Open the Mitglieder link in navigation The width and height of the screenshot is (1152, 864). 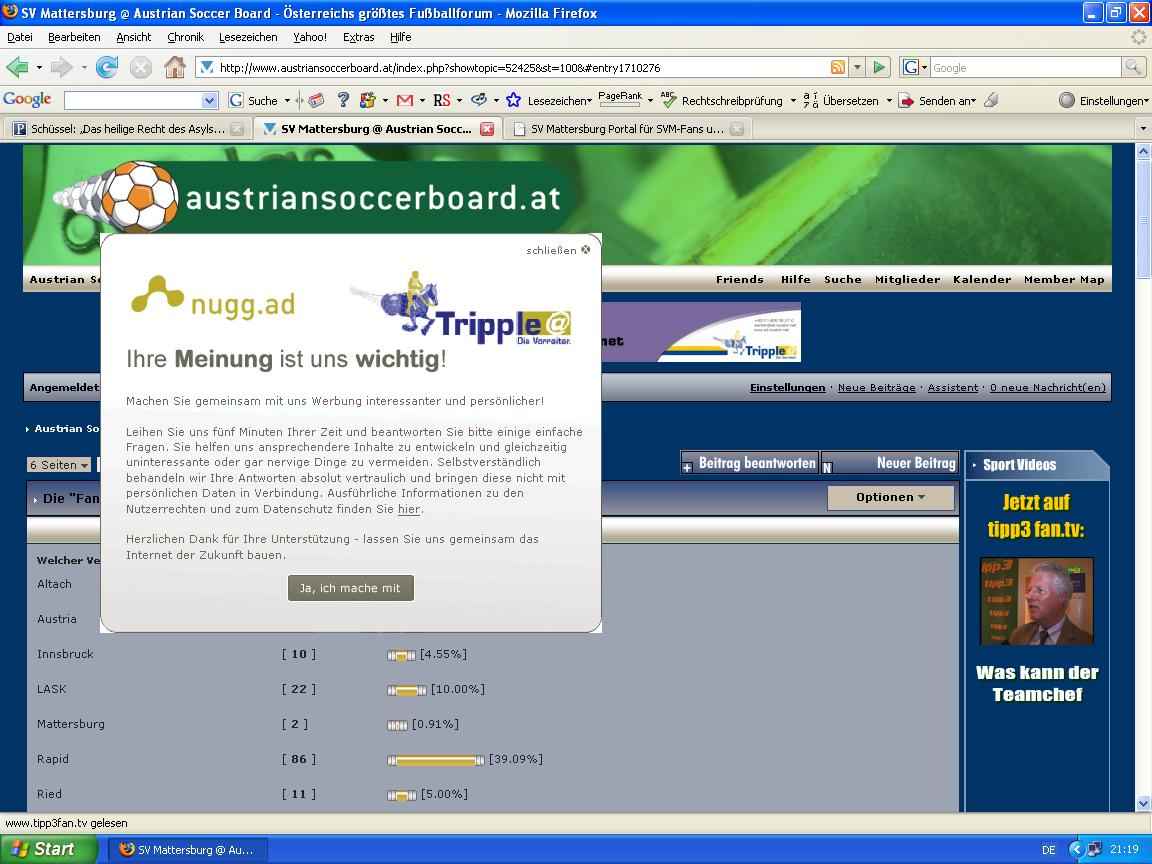pos(907,279)
